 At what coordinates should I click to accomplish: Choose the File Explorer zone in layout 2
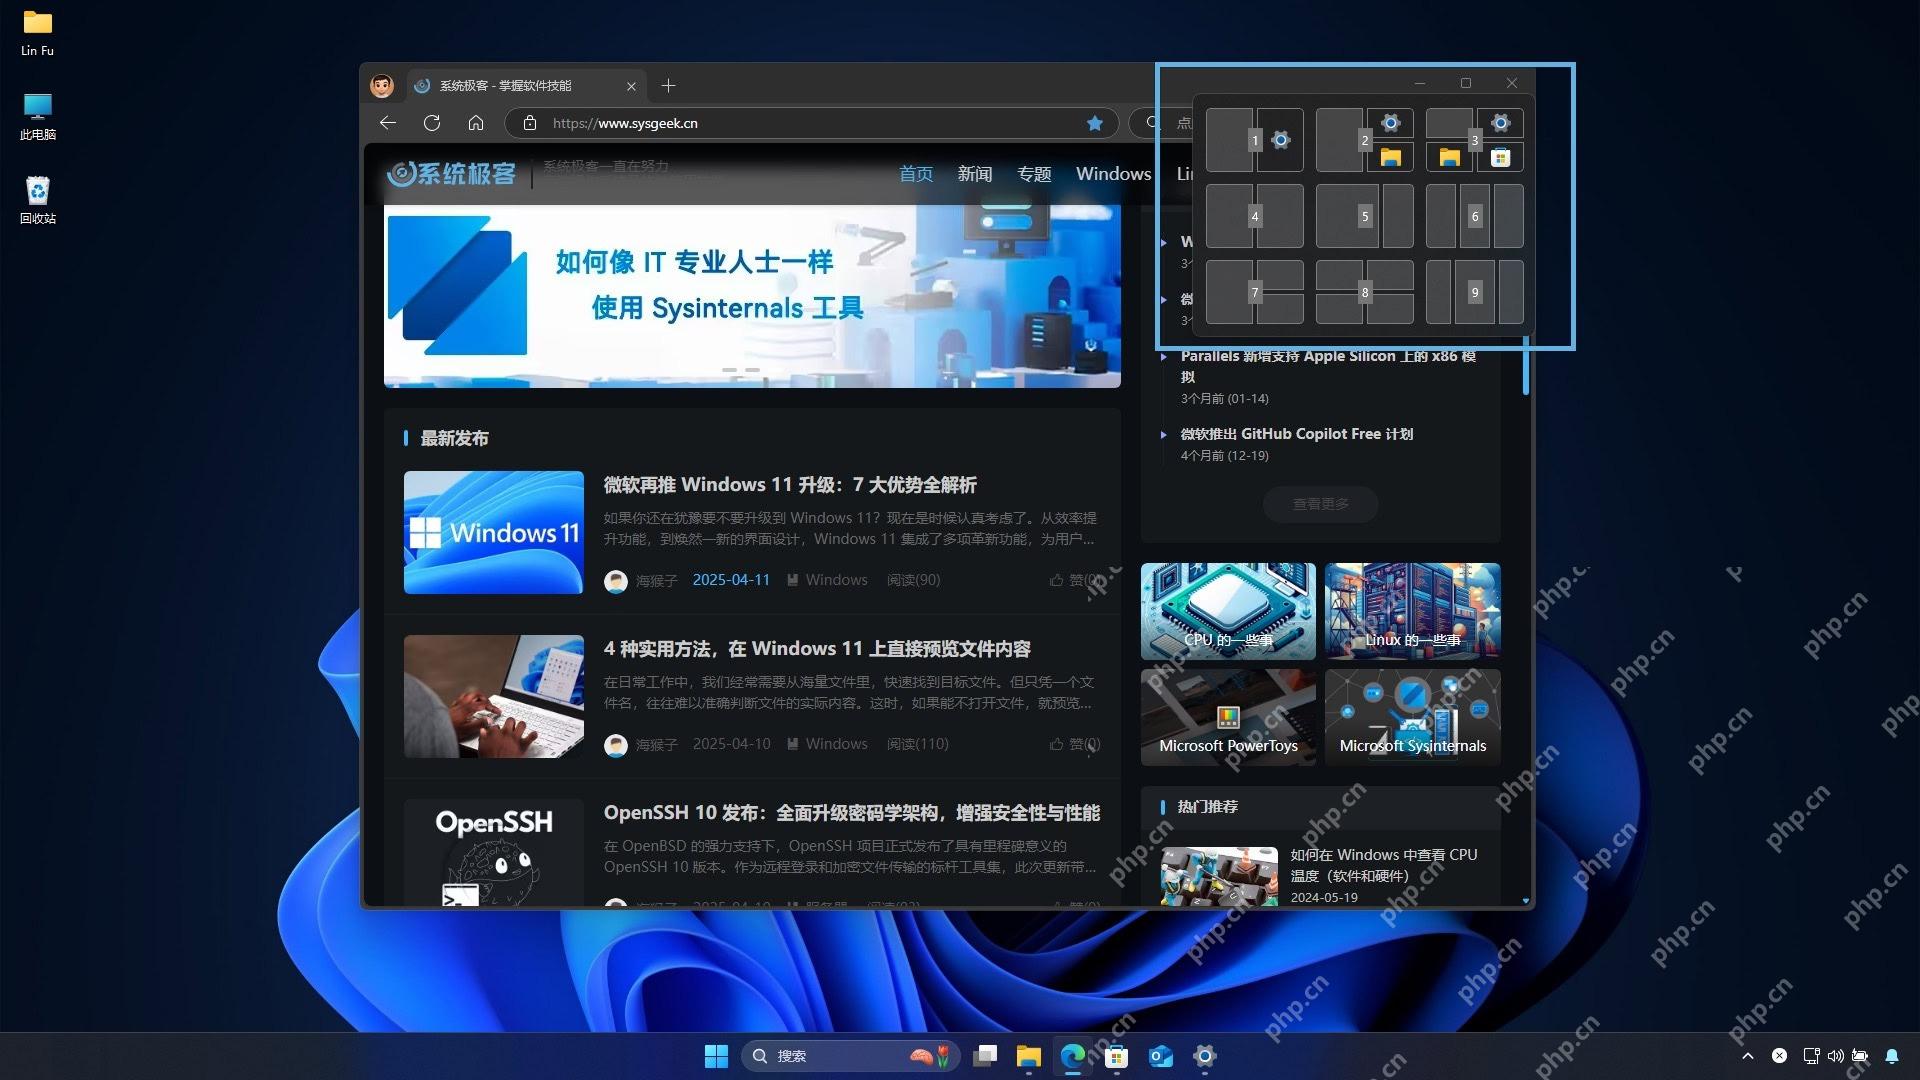coord(1390,157)
